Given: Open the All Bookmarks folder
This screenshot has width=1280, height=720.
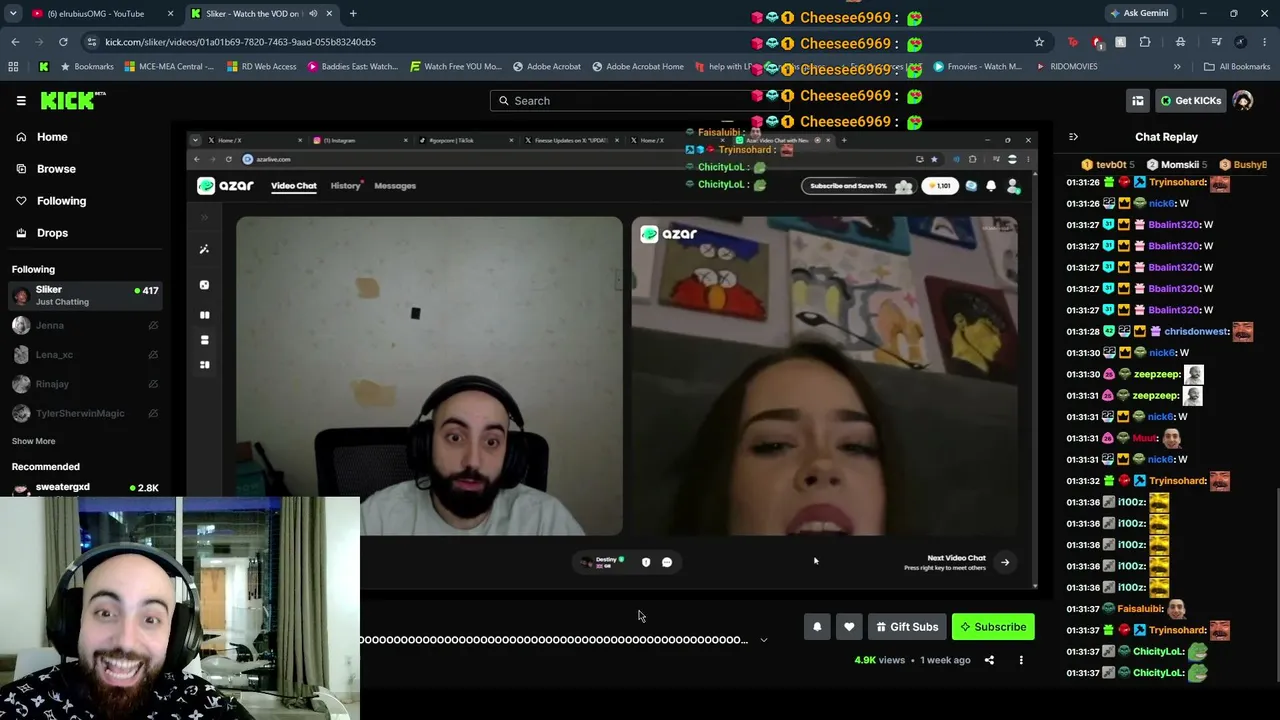Looking at the screenshot, I should pyautogui.click(x=1237, y=66).
